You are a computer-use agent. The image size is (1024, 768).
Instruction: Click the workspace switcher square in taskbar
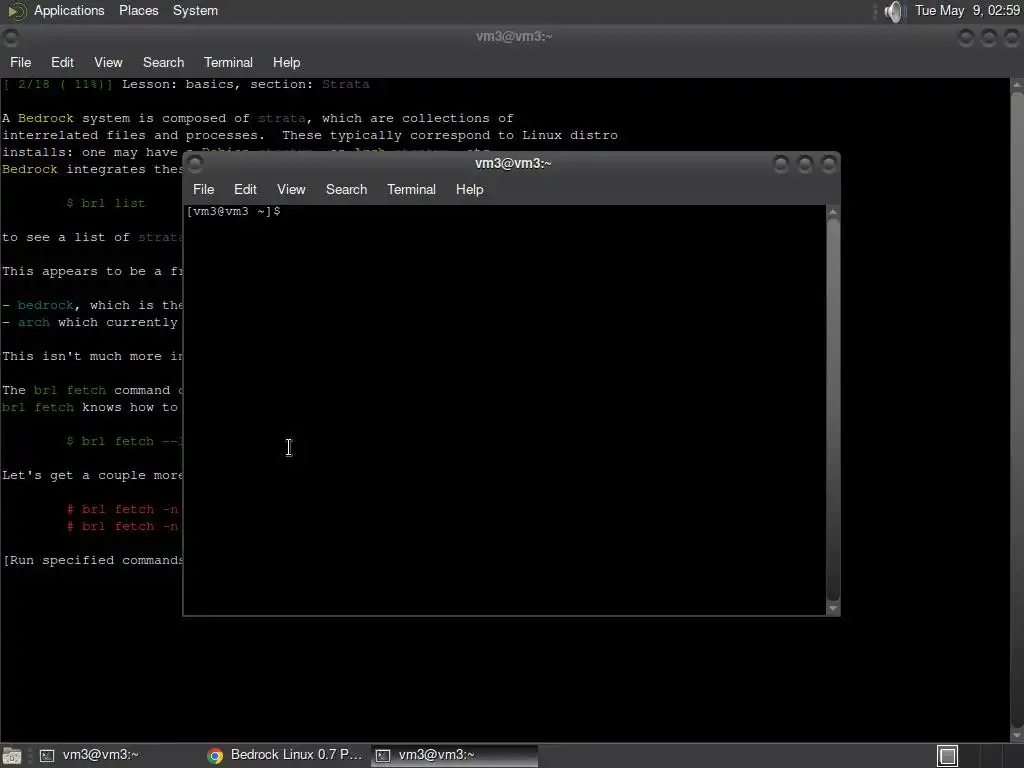[948, 756]
